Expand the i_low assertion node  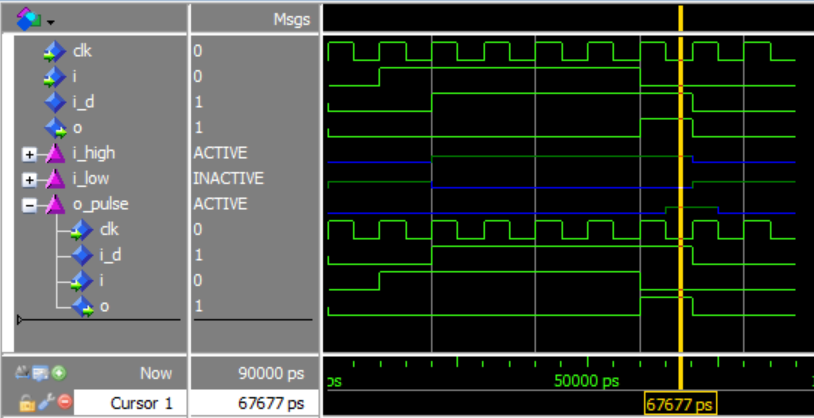[29, 180]
